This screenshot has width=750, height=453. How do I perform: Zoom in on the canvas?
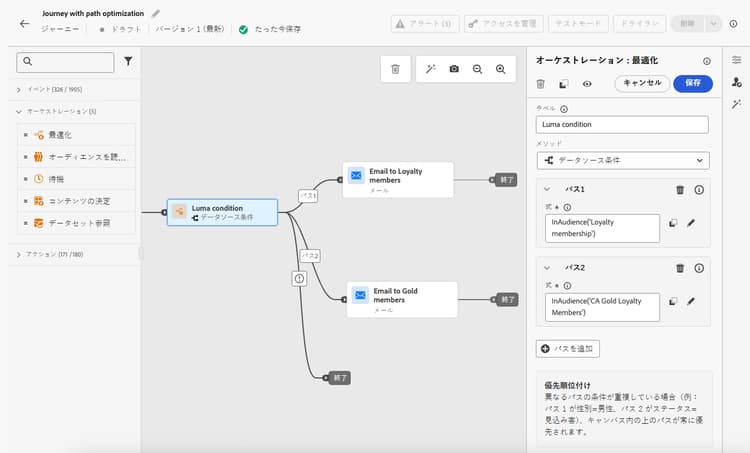(x=500, y=69)
